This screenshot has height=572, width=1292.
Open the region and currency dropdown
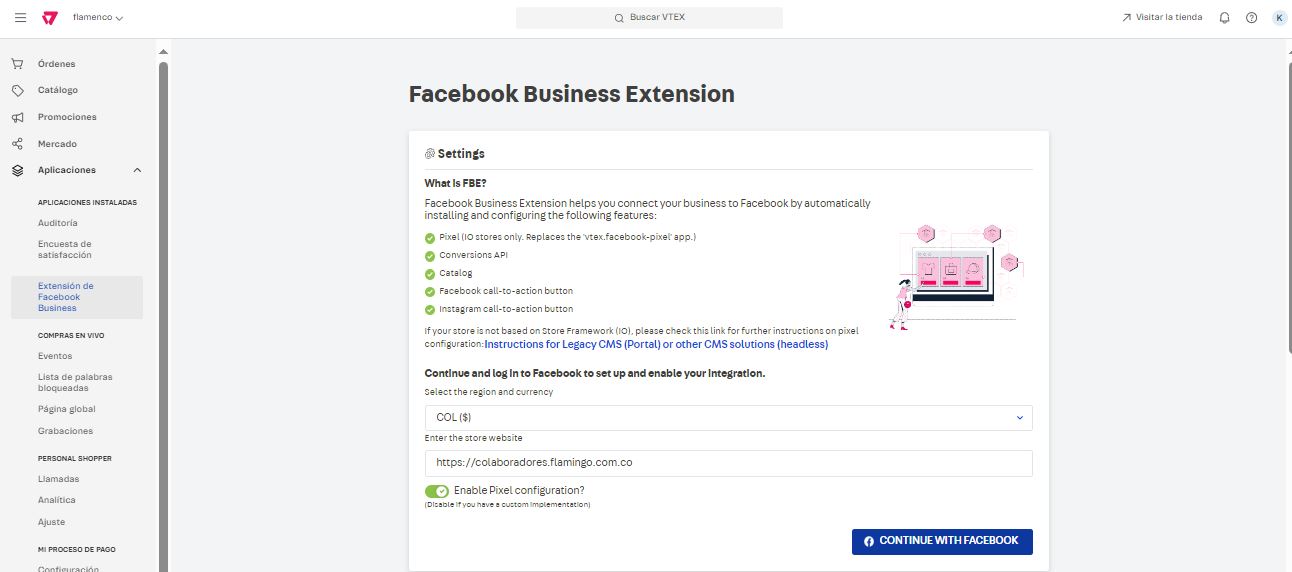coord(728,417)
